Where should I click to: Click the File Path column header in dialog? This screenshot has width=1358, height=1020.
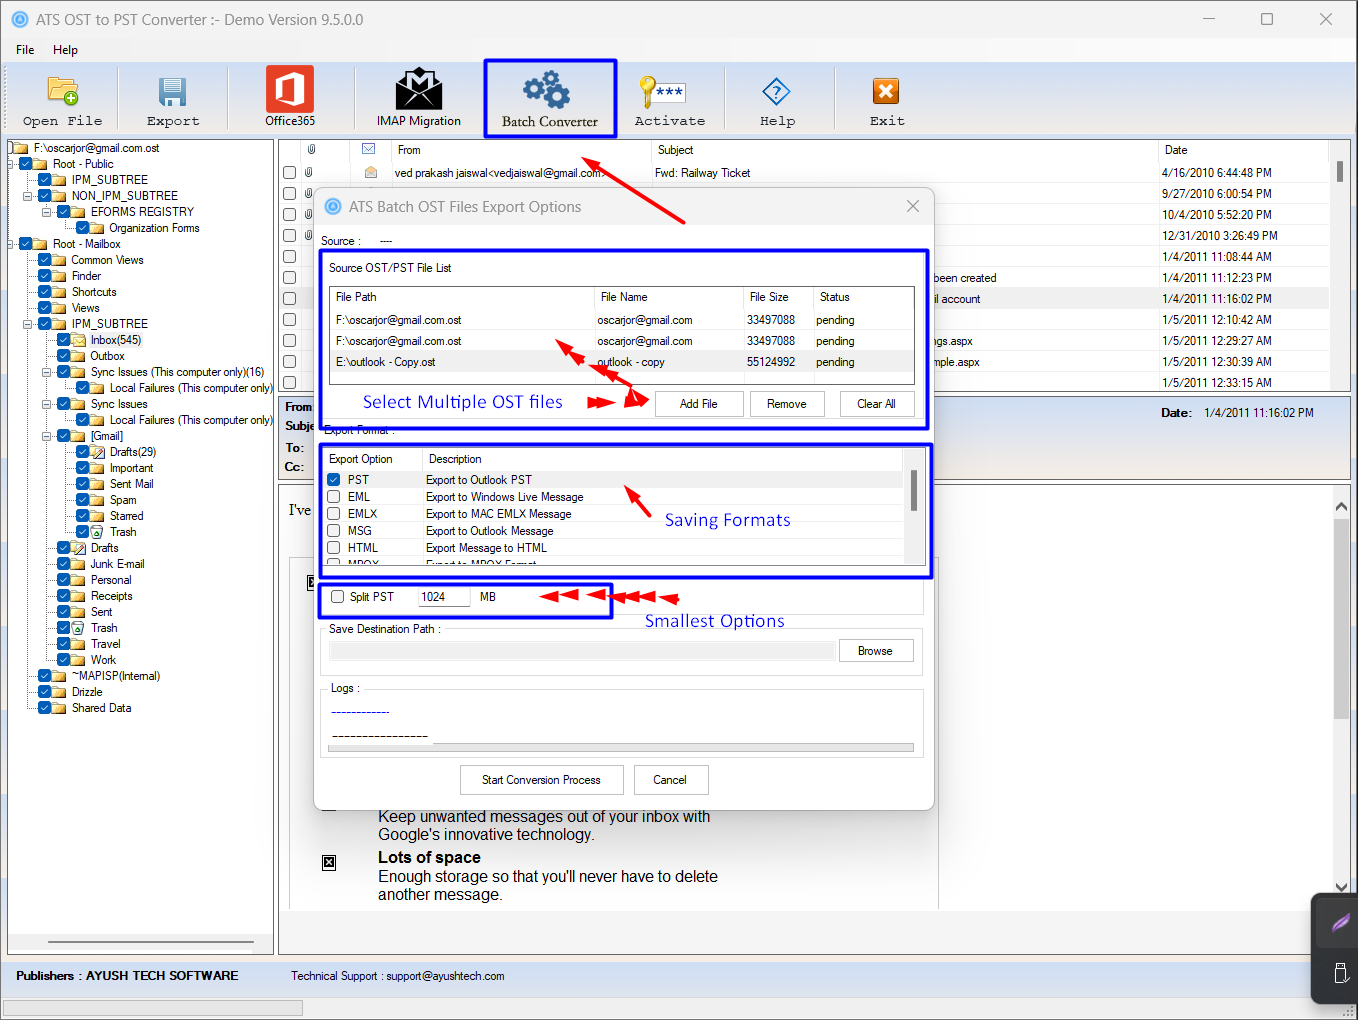point(462,297)
